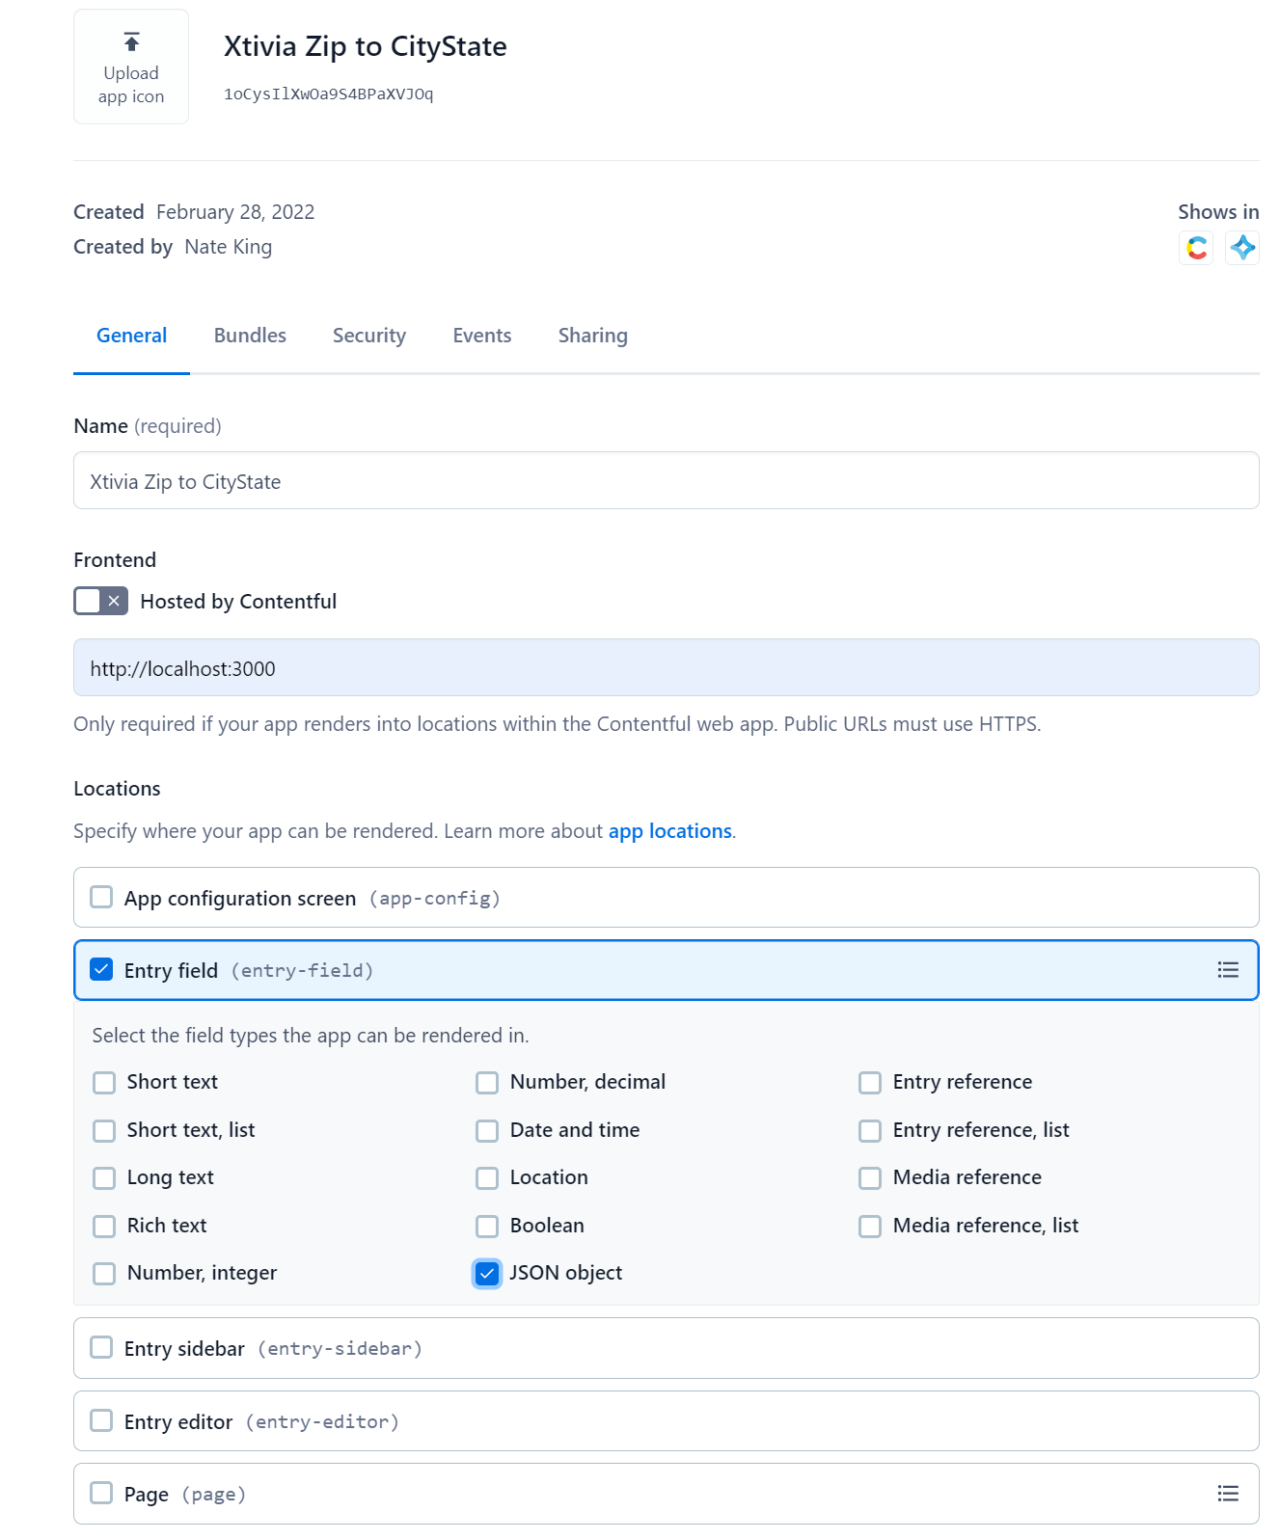1280x1539 pixels.
Task: Open the list icon on the Page row
Action: coord(1227,1493)
